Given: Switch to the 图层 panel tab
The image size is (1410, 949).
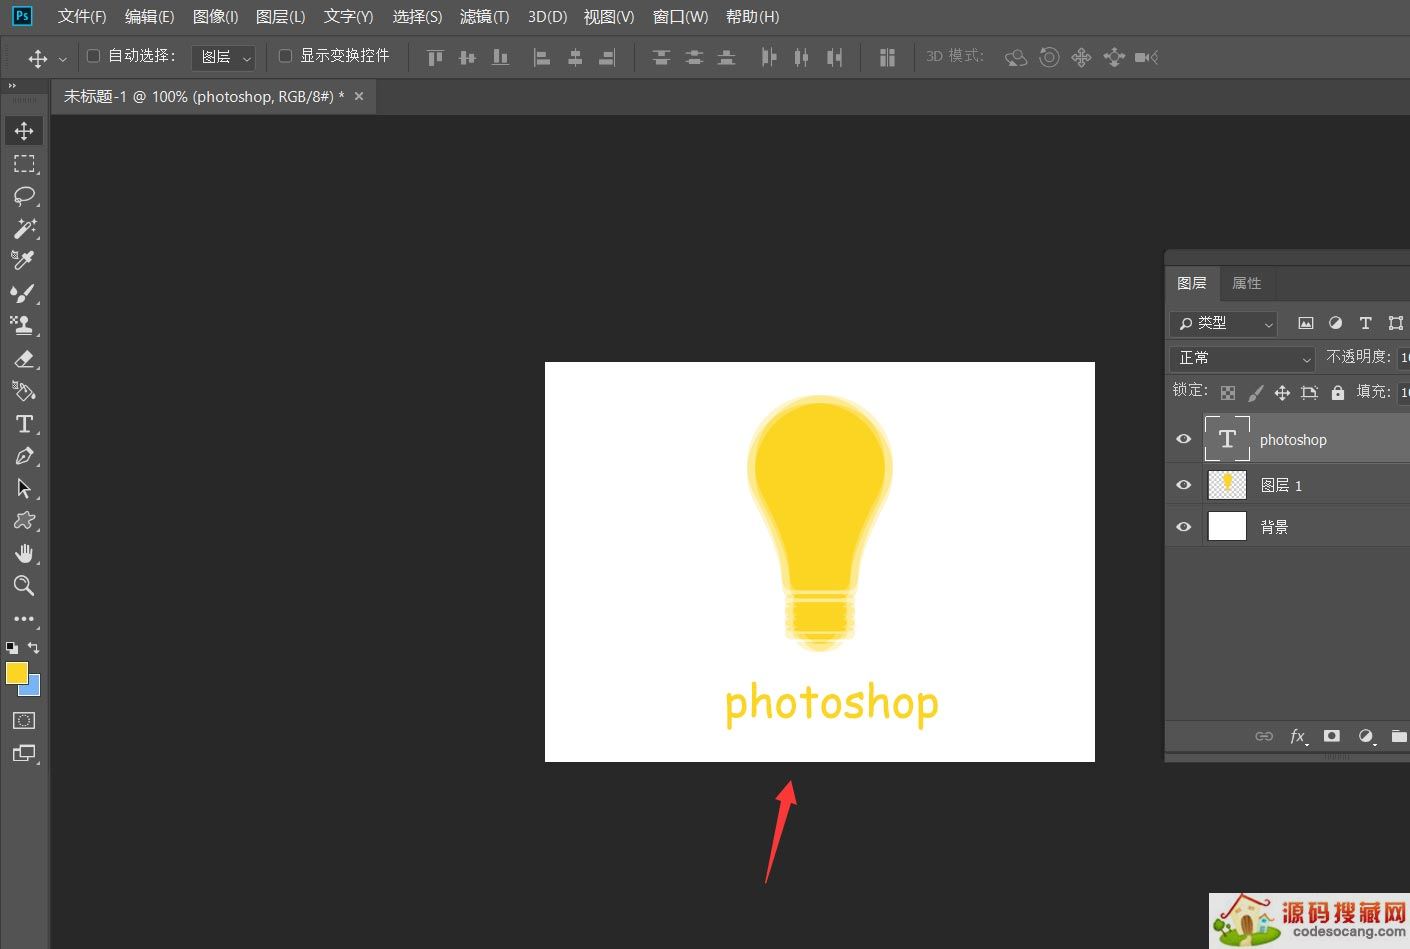Looking at the screenshot, I should pos(1191,283).
